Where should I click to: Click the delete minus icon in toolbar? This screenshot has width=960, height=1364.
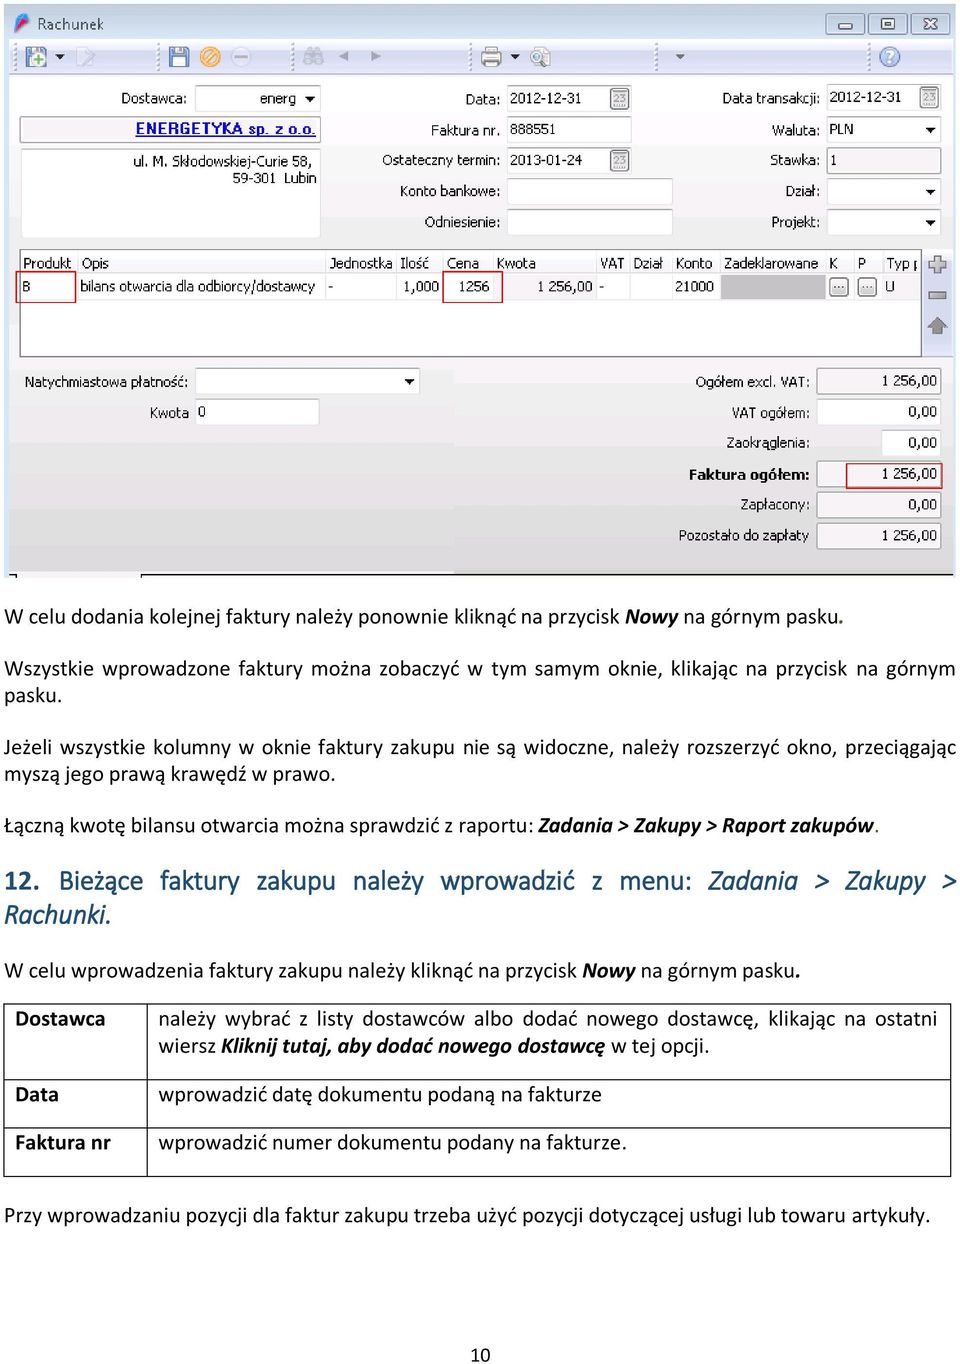coord(241,57)
